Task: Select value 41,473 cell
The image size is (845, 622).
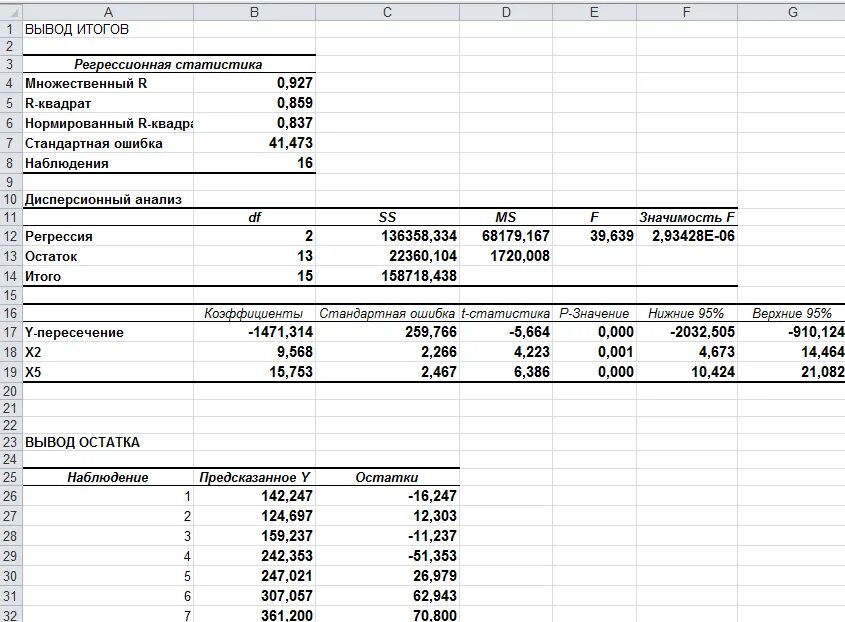Action: [x=254, y=143]
